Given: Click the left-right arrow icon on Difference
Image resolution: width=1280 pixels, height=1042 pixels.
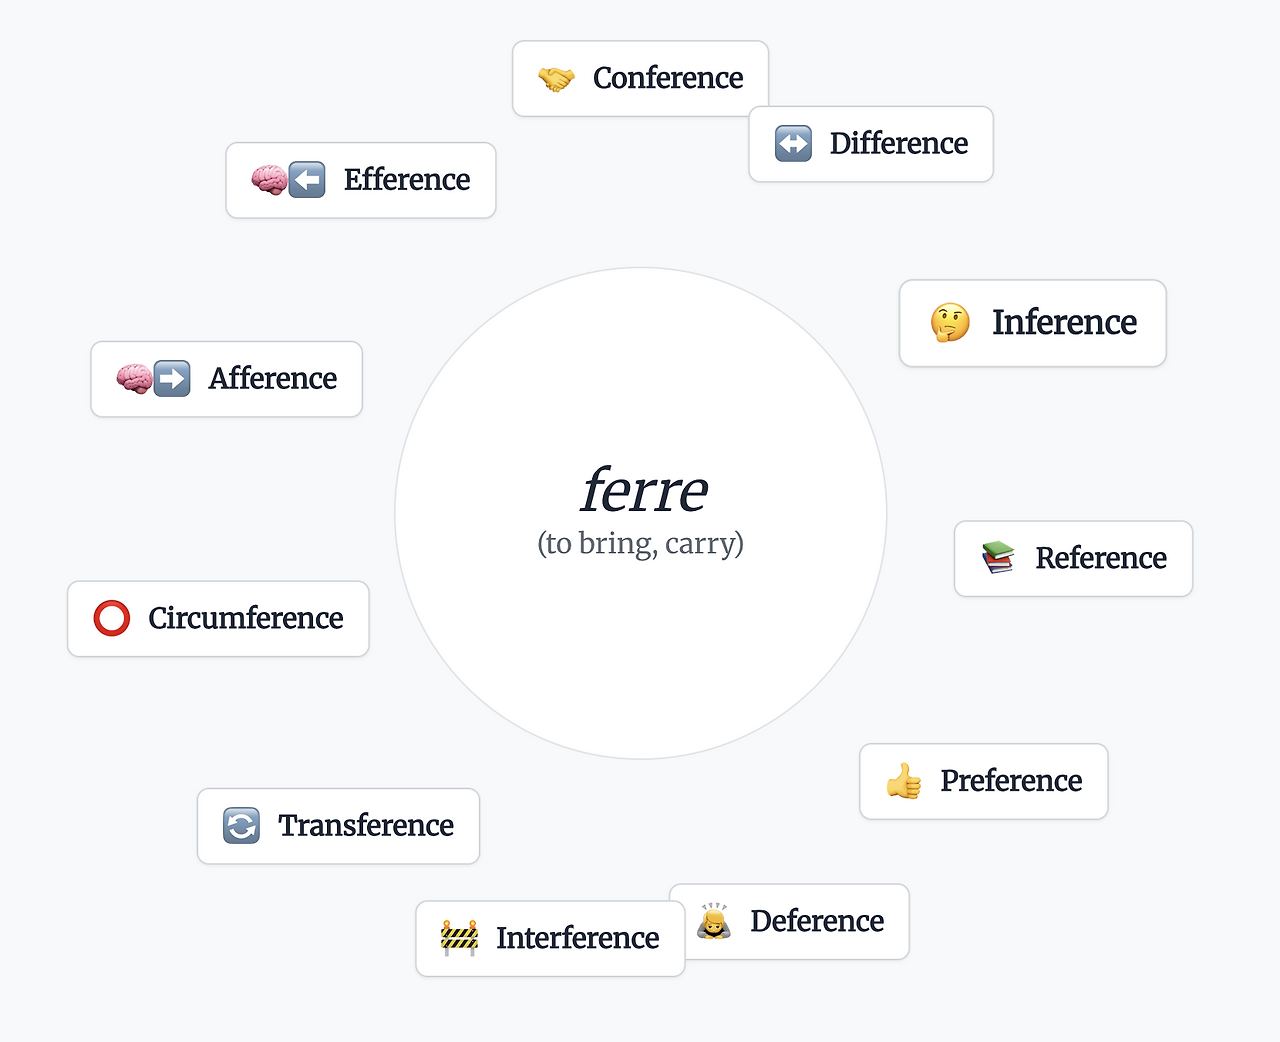Looking at the screenshot, I should [793, 144].
